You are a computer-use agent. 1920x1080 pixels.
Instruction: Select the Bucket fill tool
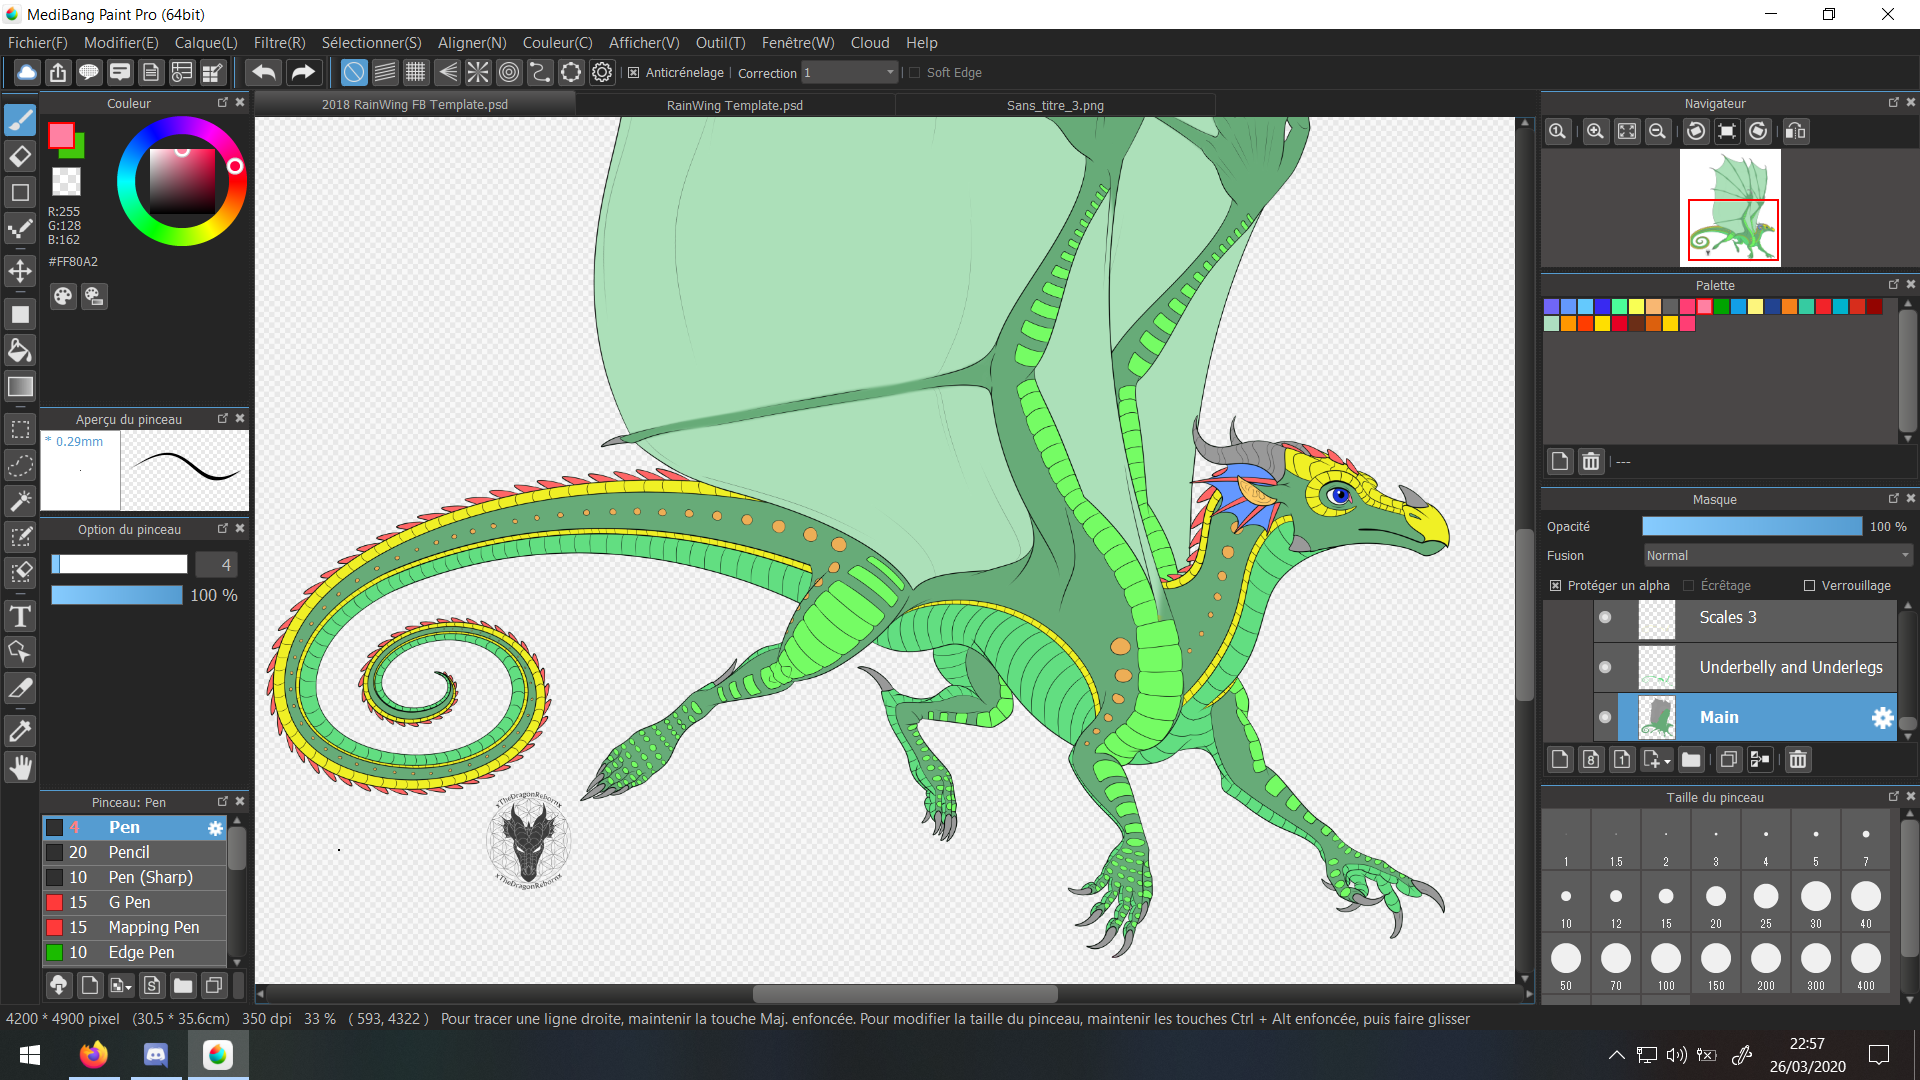(x=20, y=350)
